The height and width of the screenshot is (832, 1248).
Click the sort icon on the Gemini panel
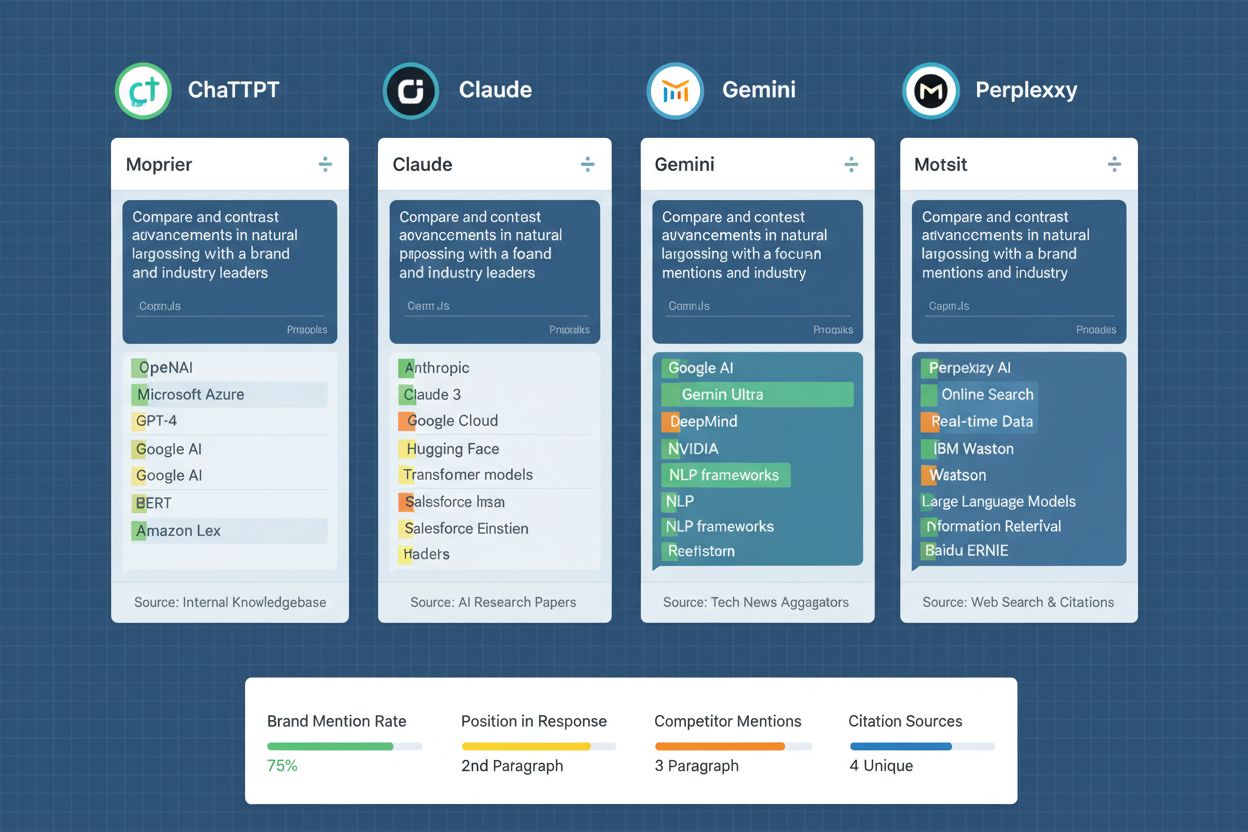click(x=851, y=164)
